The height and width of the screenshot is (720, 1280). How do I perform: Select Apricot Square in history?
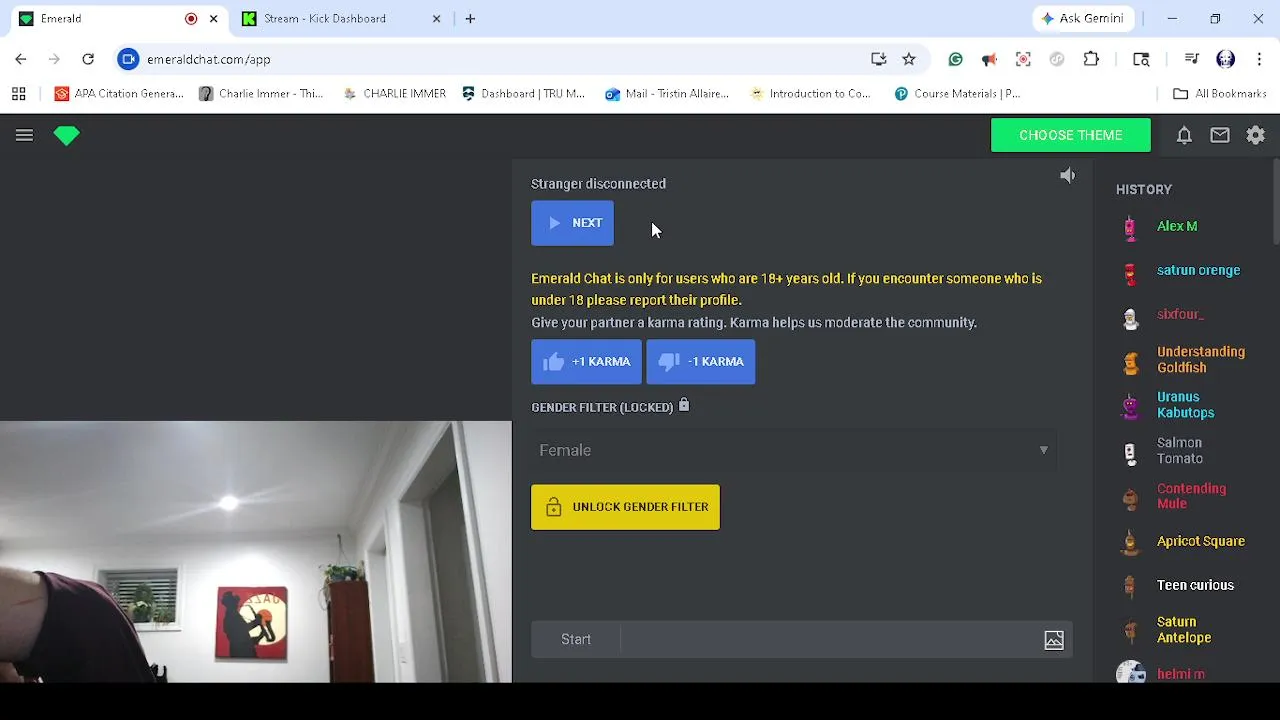(1200, 541)
